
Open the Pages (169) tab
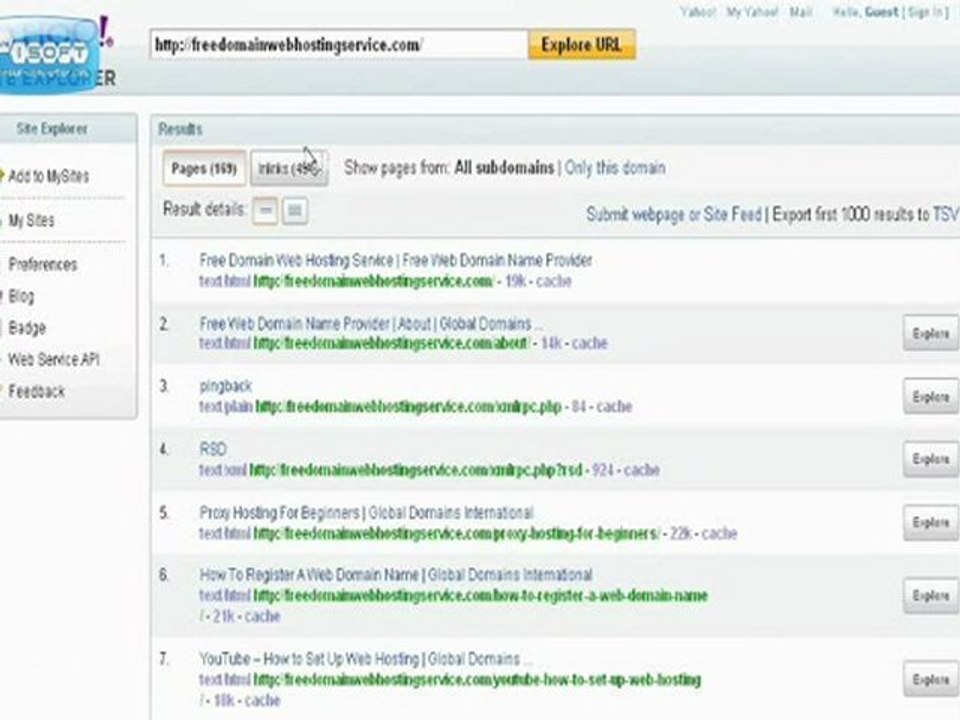point(204,168)
